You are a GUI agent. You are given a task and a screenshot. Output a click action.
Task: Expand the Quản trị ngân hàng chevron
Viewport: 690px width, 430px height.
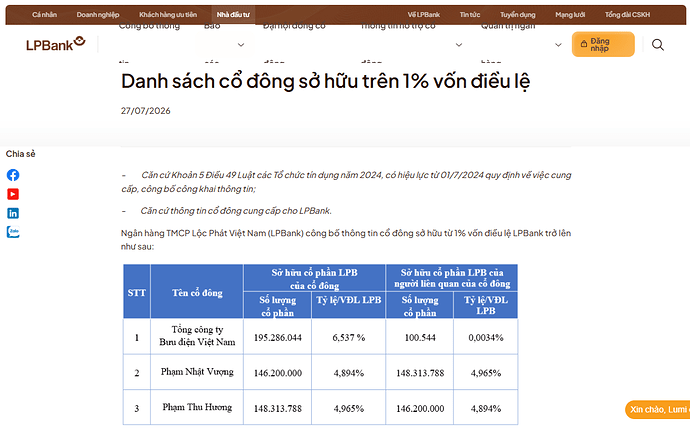coord(558,45)
